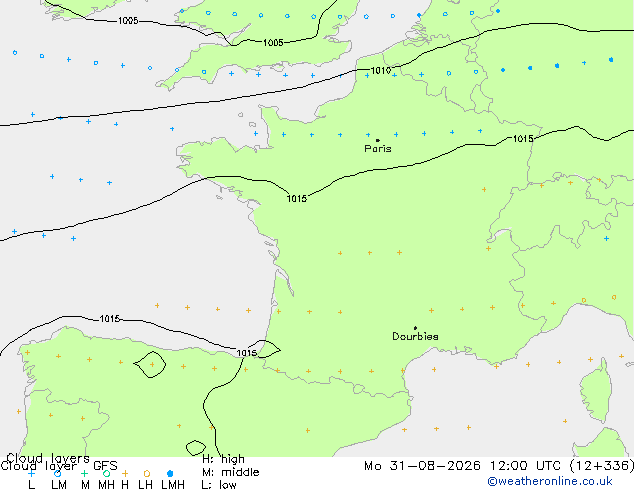Click the '1005' label west of Wales

128,21
